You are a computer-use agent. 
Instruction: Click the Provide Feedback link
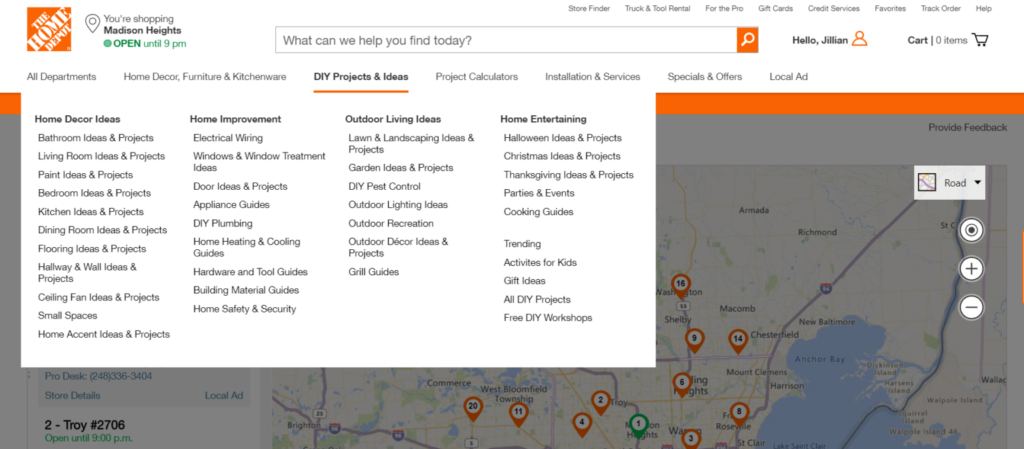pyautogui.click(x=967, y=127)
